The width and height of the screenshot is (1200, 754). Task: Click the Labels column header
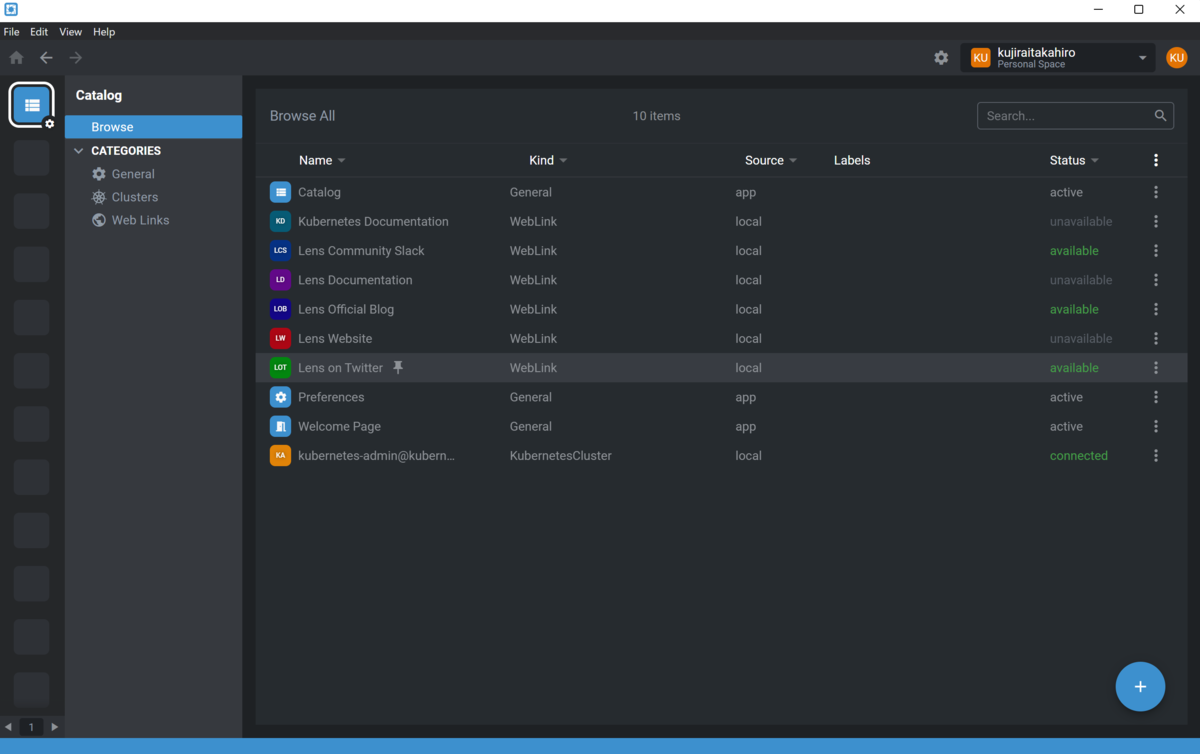point(852,160)
